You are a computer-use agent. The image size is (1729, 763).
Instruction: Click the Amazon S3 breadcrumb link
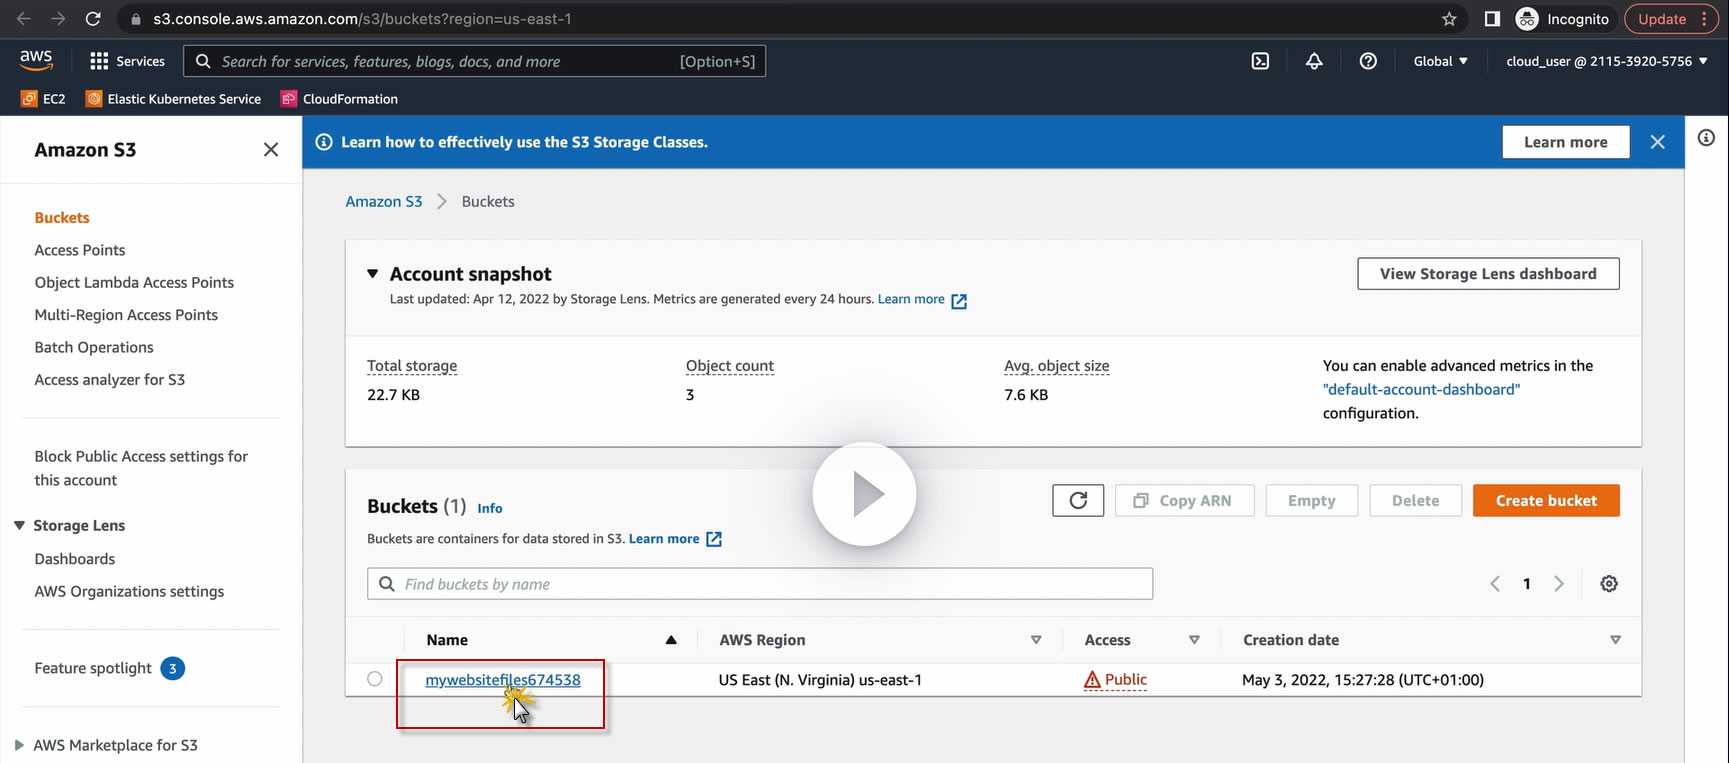(x=384, y=201)
